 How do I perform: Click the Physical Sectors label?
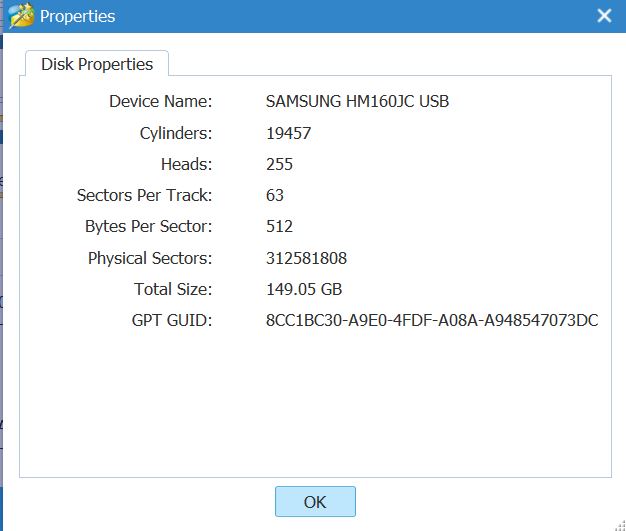point(150,258)
